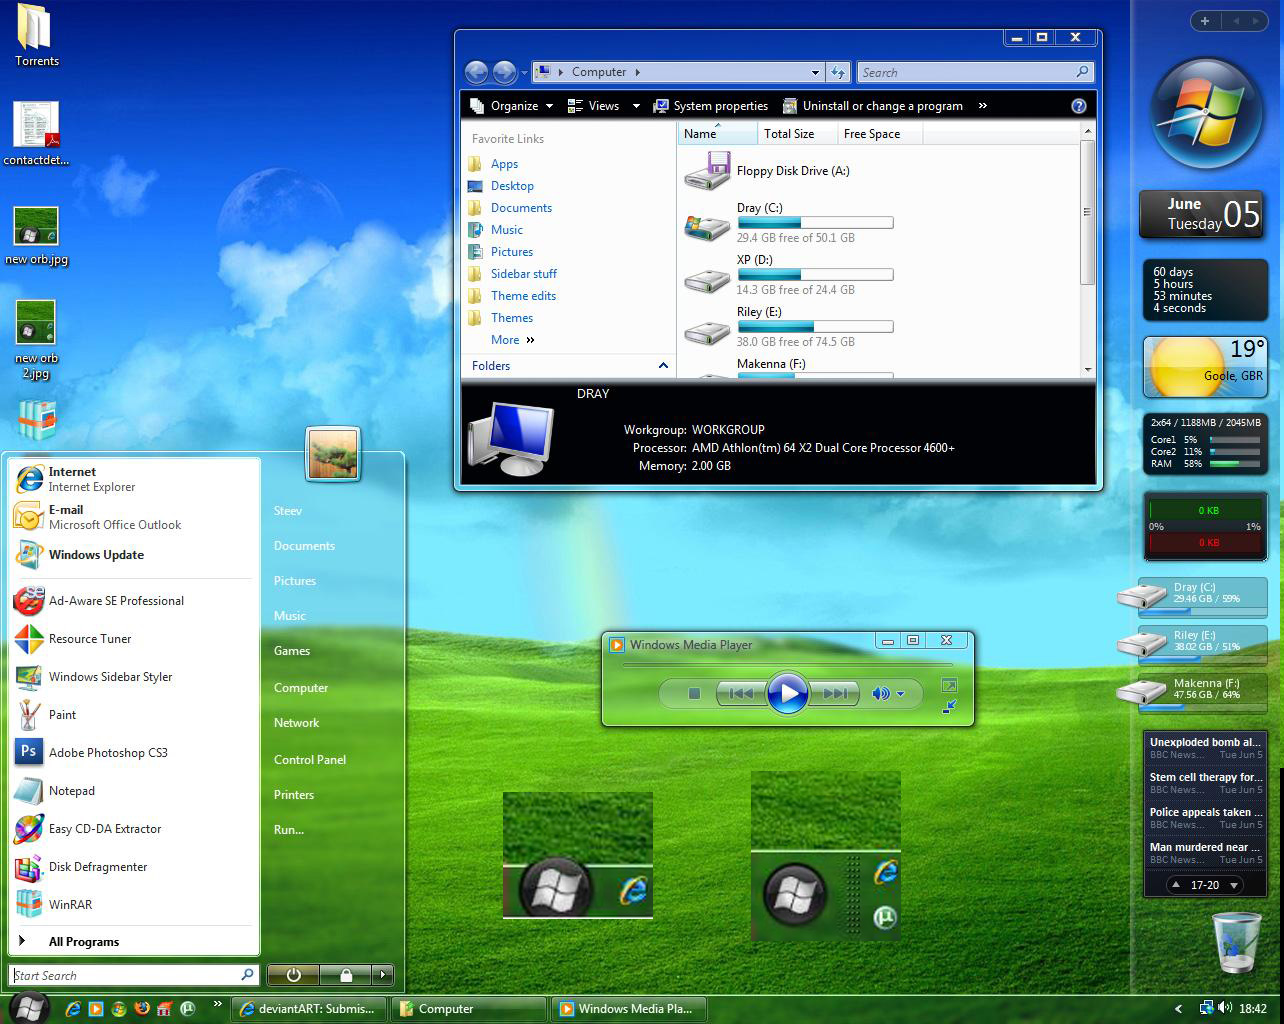Screen dimensions: 1284x1024
Task: Click Run... in the Start menu
Action: click(289, 830)
